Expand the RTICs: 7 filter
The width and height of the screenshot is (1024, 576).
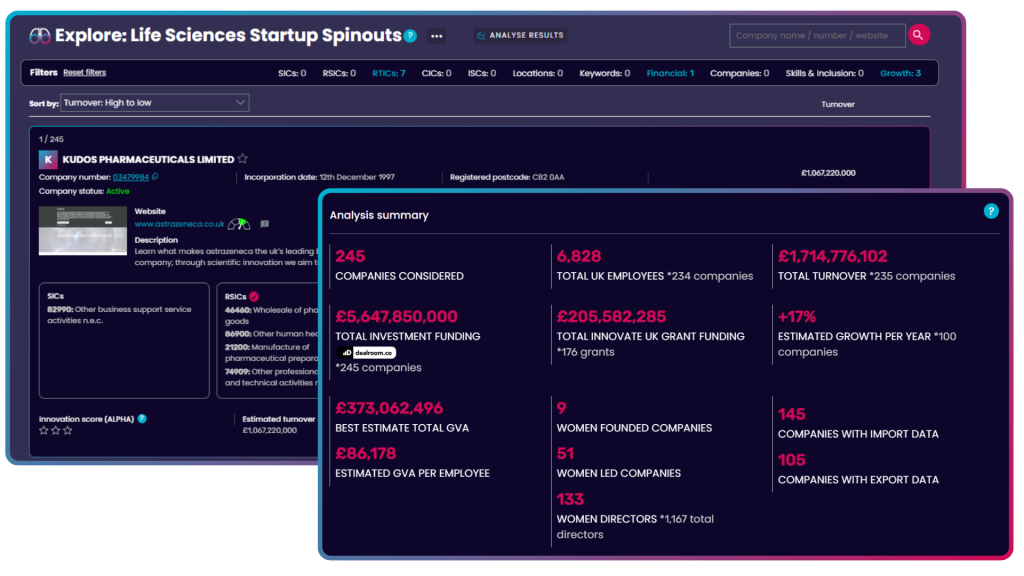388,73
